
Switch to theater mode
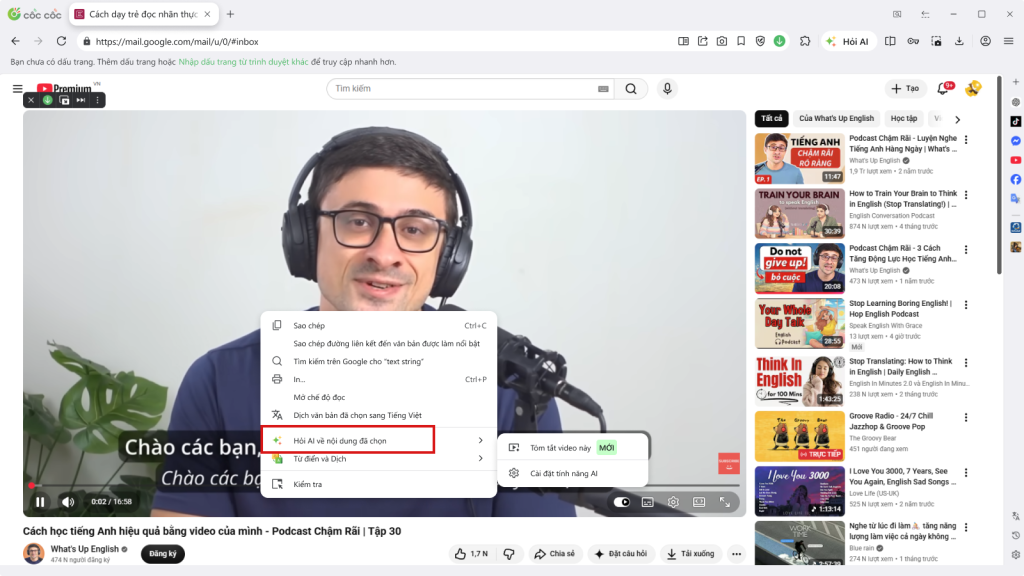click(x=699, y=502)
